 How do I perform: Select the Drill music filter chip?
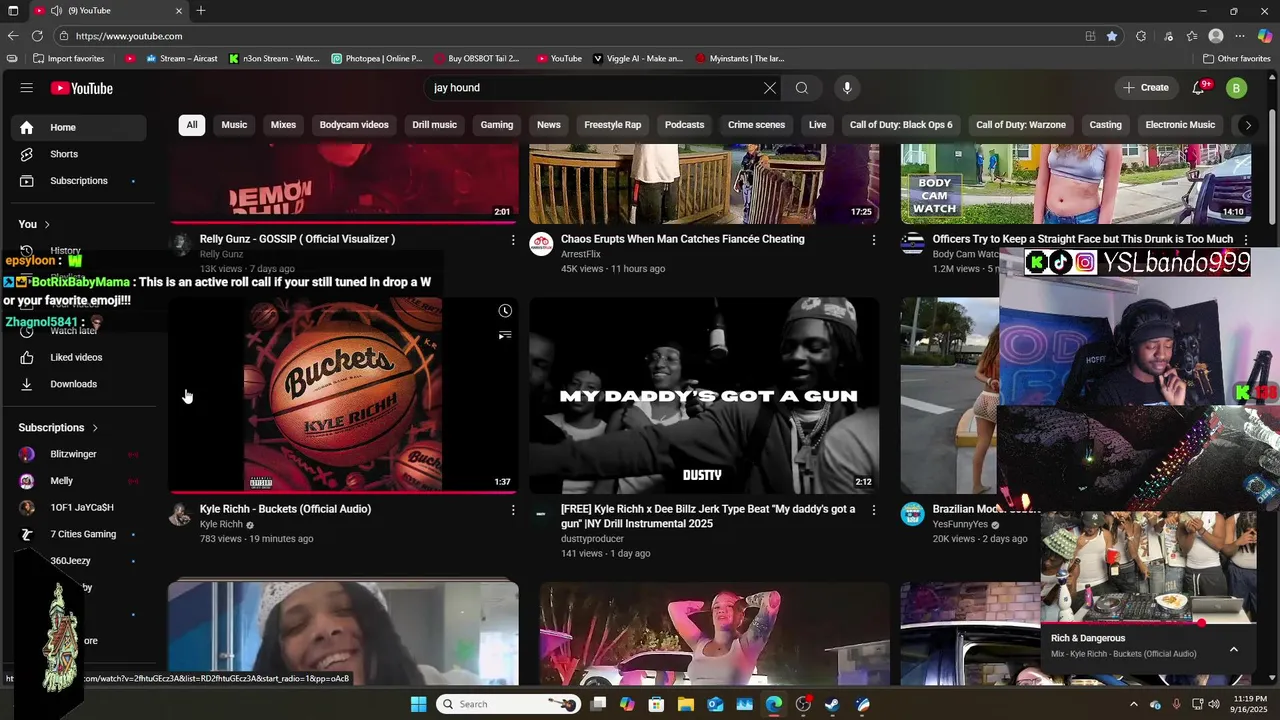tap(434, 125)
